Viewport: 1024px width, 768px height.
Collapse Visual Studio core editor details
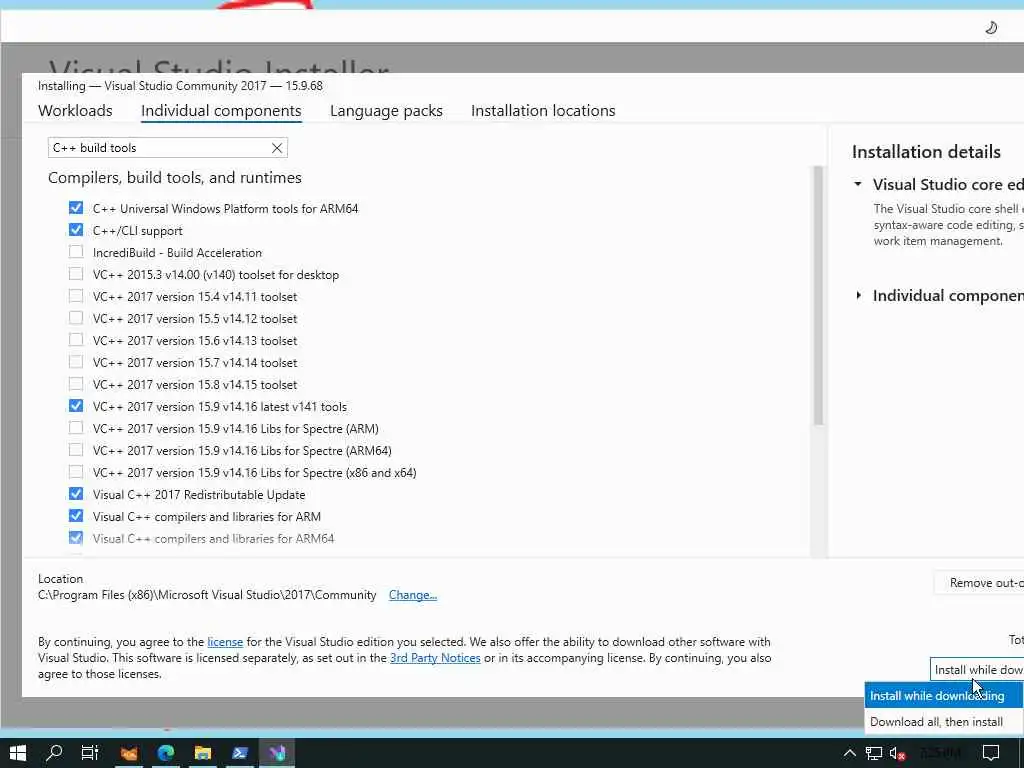858,185
